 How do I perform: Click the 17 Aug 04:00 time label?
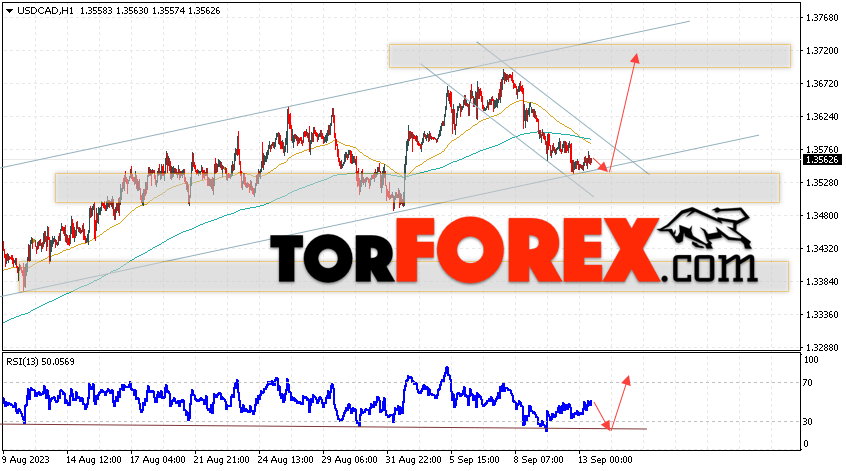pos(158,460)
